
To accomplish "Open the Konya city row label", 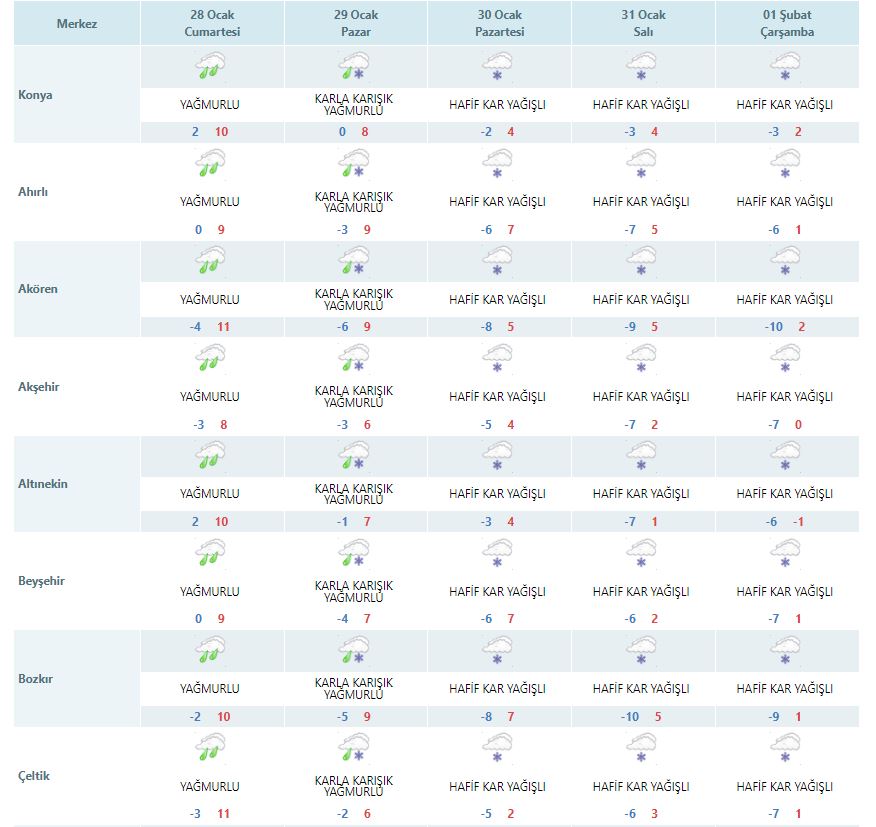I will tap(36, 96).
